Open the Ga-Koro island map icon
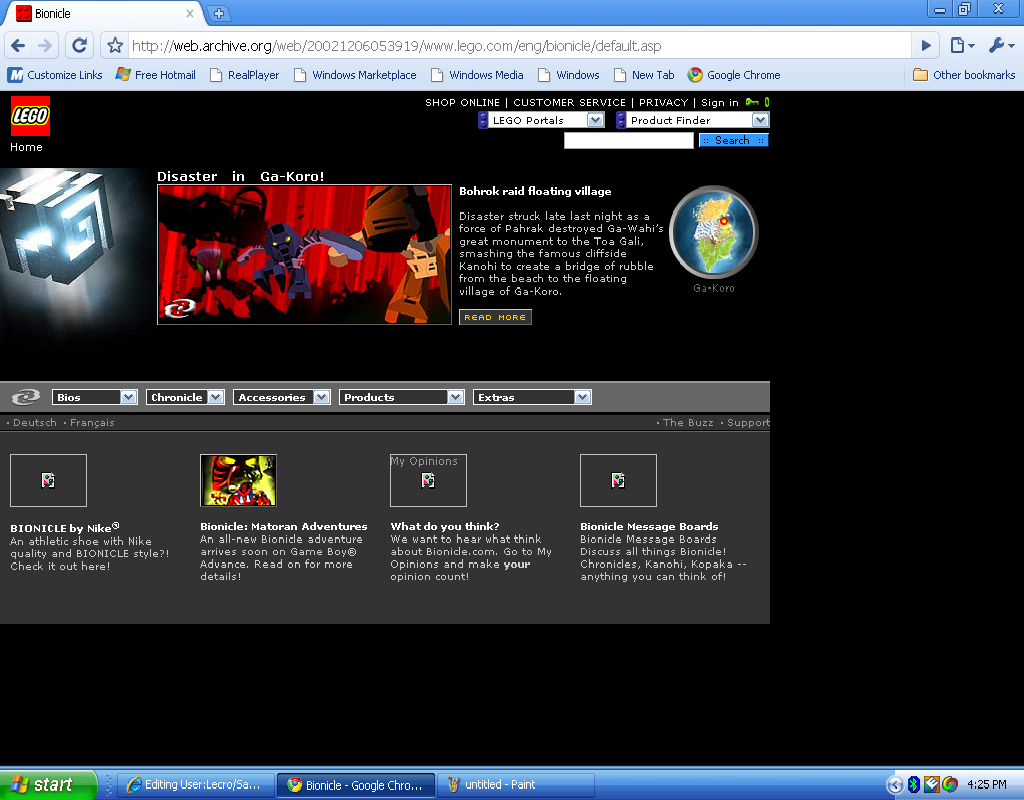 [714, 232]
